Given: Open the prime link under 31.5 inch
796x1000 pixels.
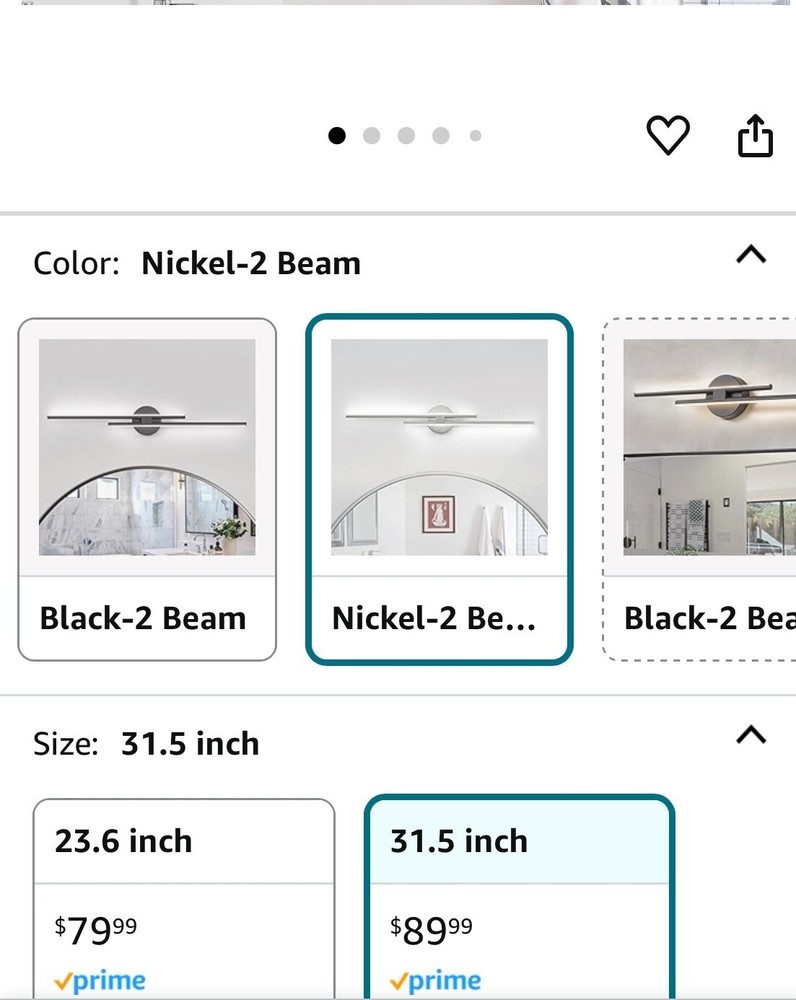Looking at the screenshot, I should pyautogui.click(x=437, y=980).
